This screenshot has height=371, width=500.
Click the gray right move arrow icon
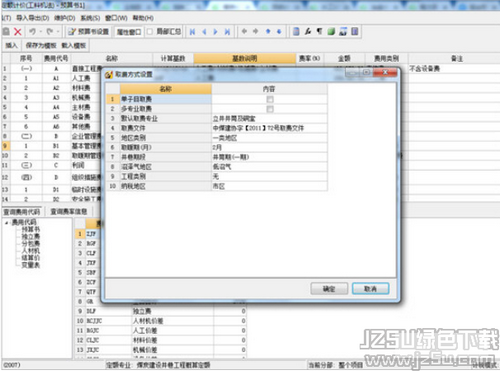256,31
